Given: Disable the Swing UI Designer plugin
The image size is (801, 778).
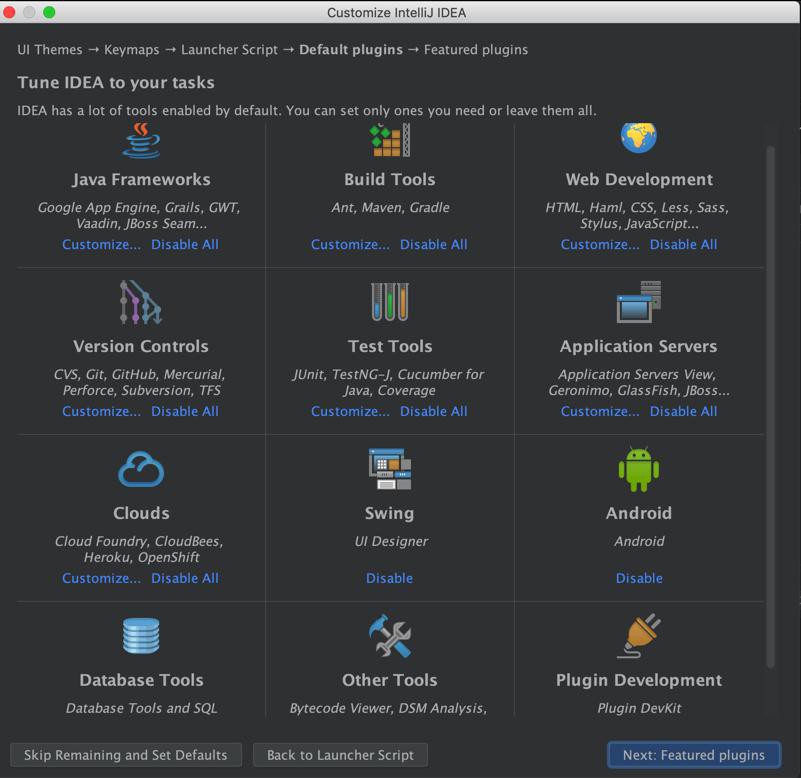Looking at the screenshot, I should pos(389,578).
